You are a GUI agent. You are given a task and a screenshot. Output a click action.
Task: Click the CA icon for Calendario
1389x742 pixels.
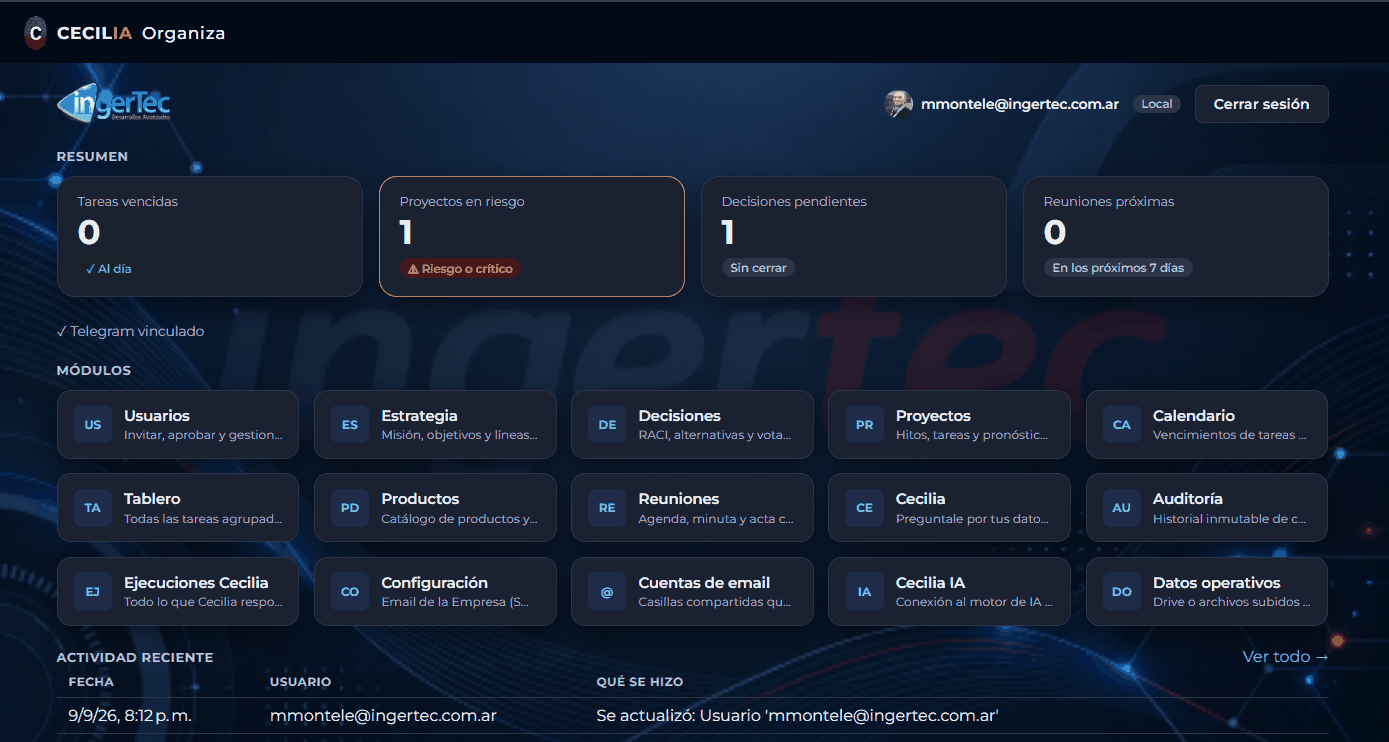tap(1122, 424)
